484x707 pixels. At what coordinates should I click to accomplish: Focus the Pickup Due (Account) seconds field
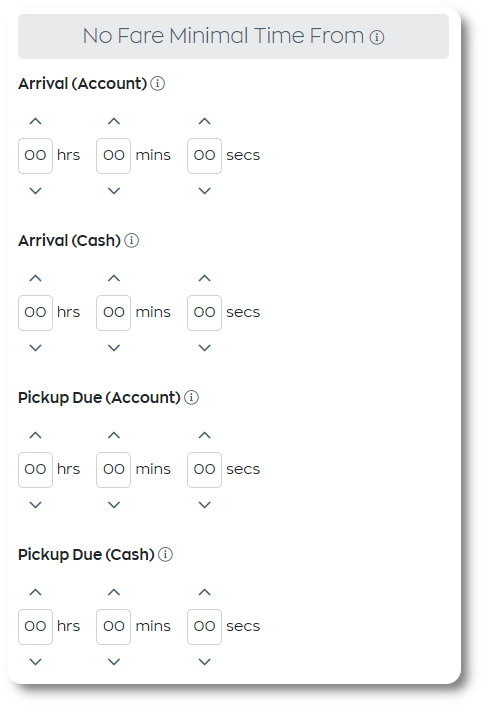[x=204, y=470]
